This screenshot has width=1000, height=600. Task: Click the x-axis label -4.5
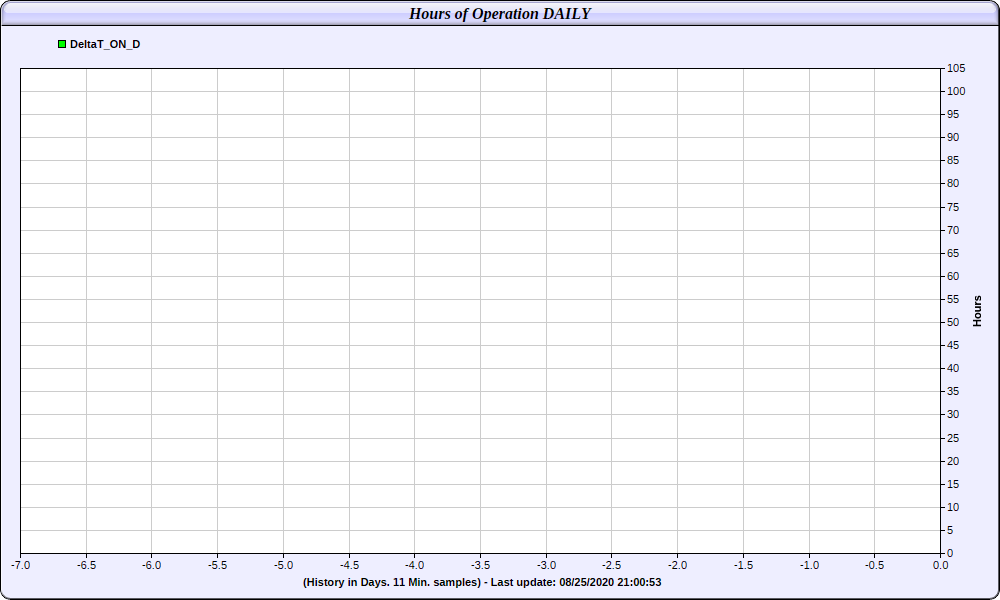pos(349,565)
